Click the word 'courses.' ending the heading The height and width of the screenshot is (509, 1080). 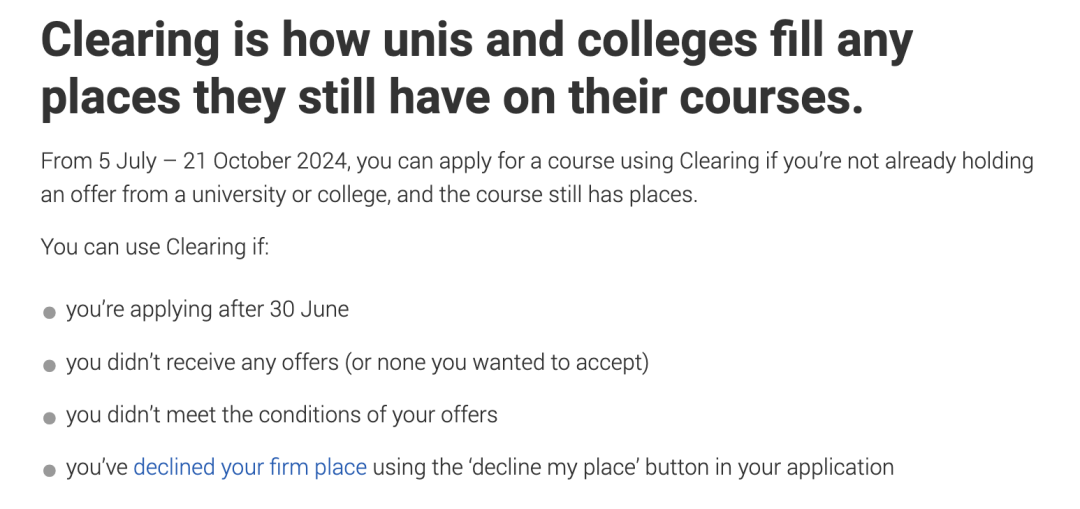[x=771, y=98]
